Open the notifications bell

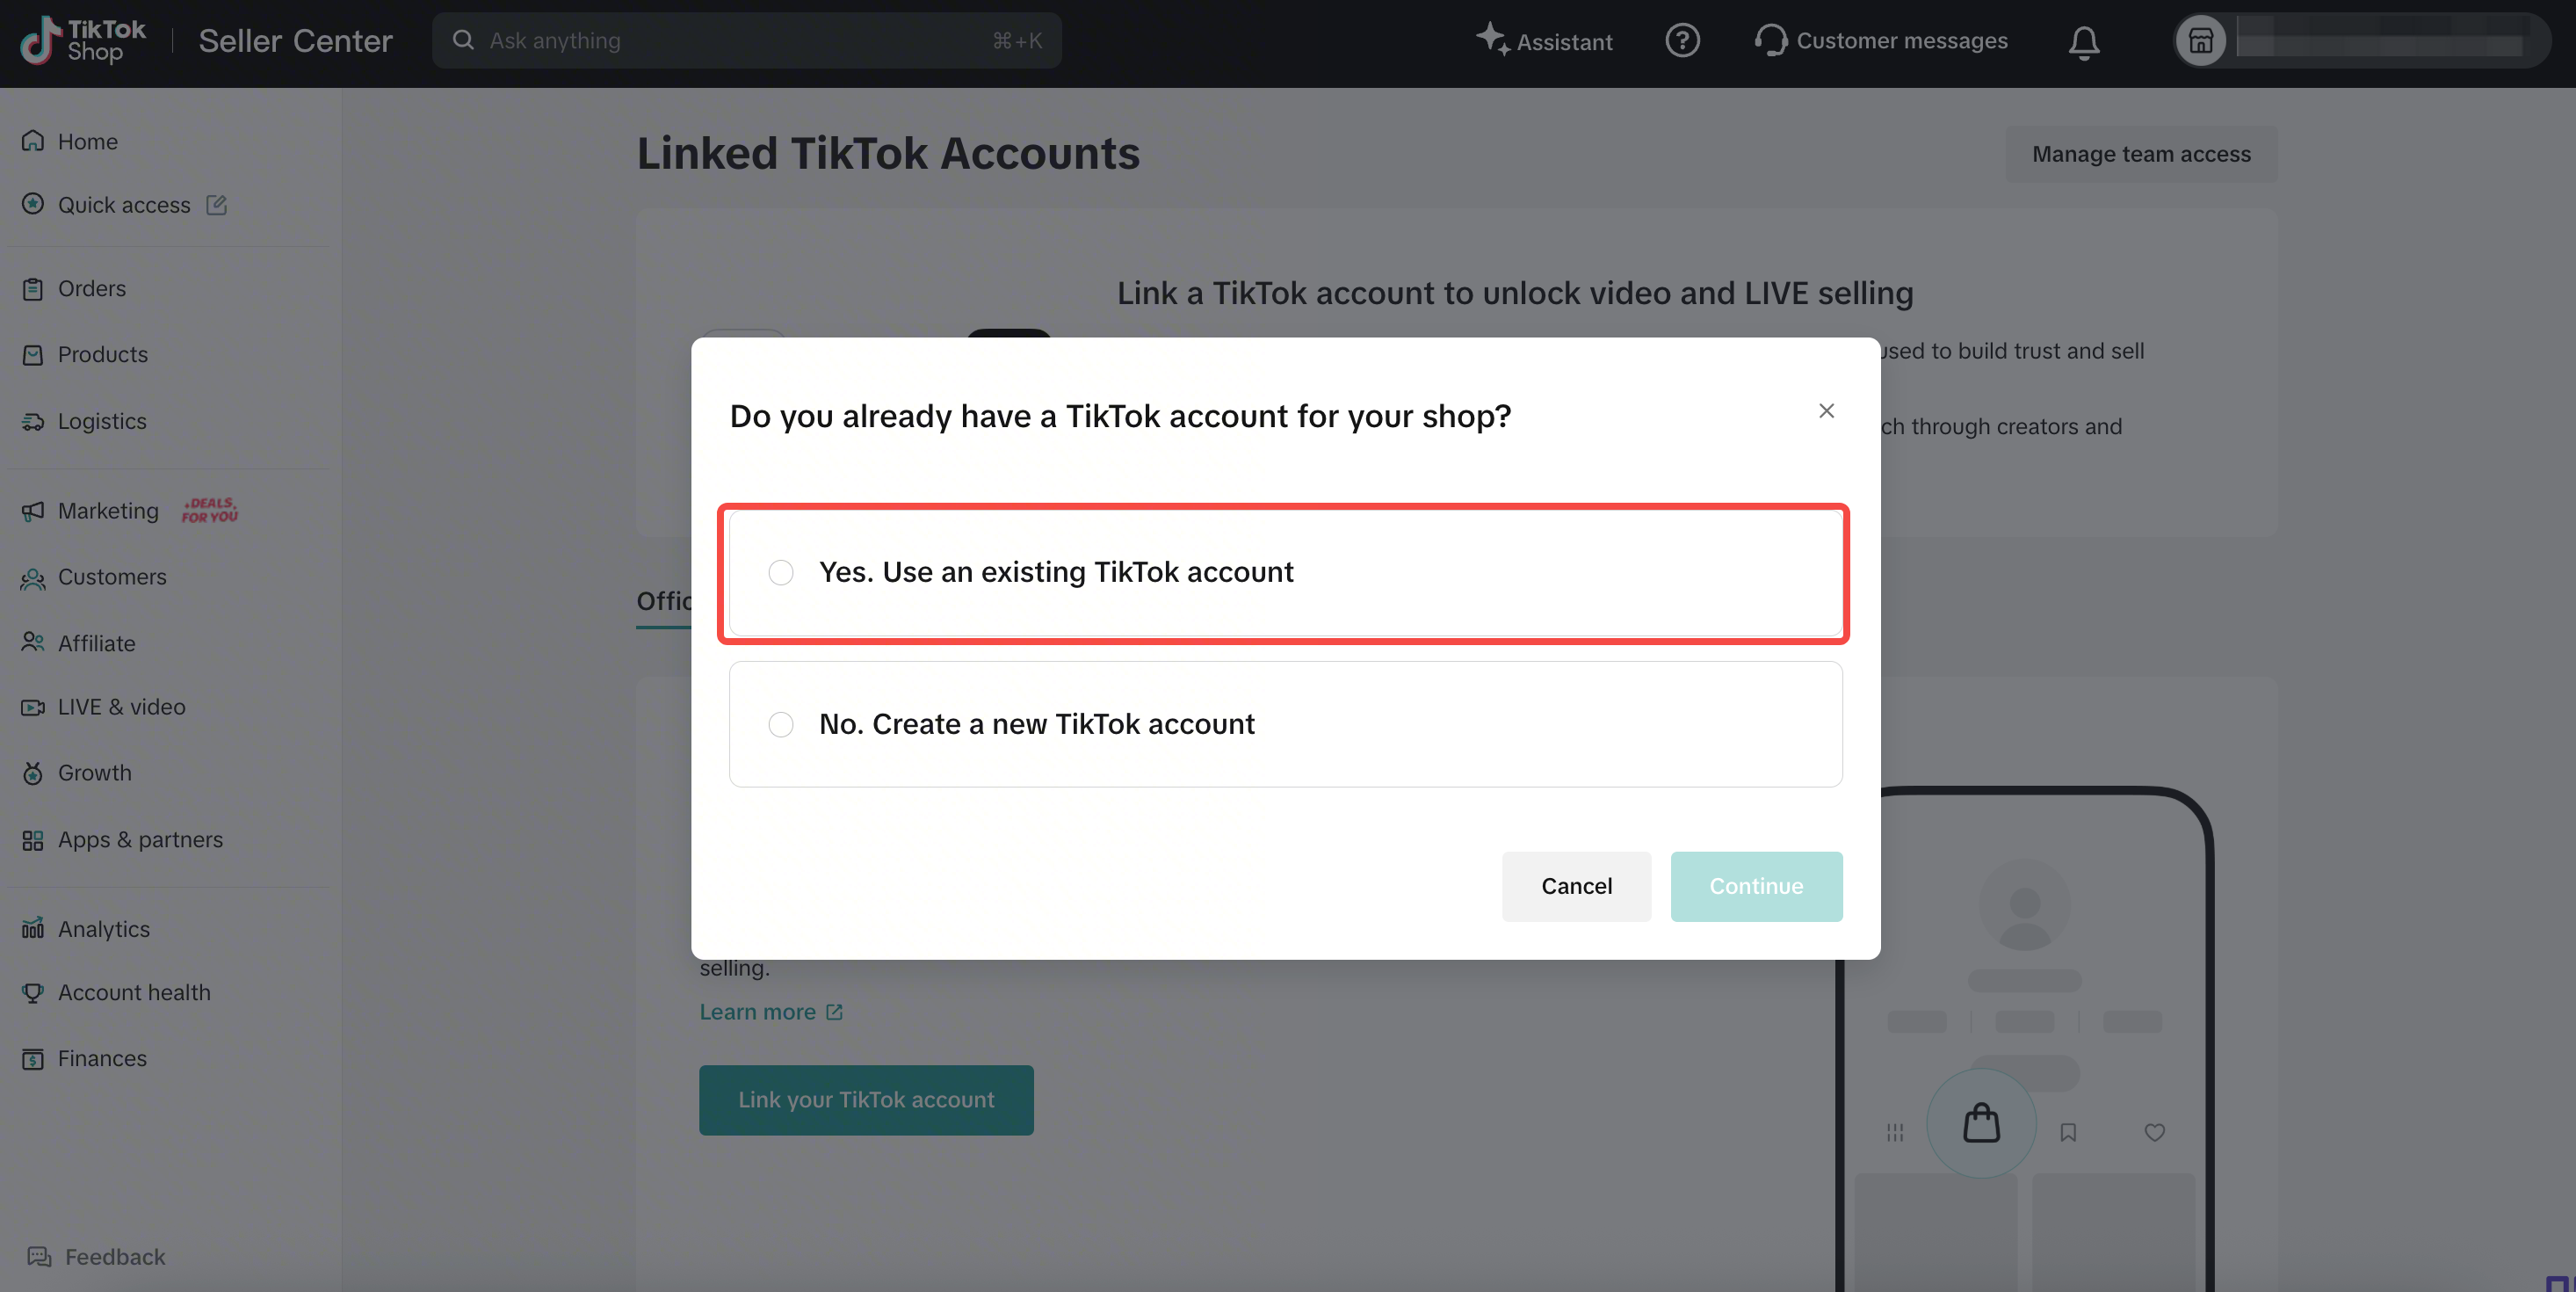2084,42
